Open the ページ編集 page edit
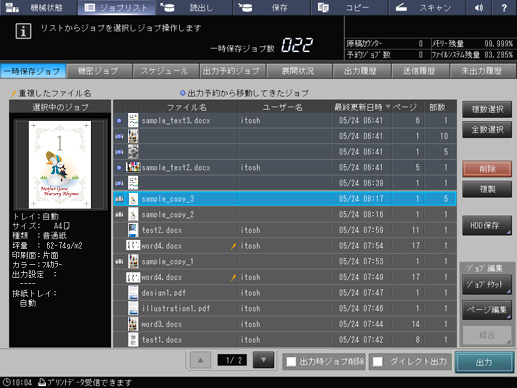The height and width of the screenshot is (388, 517). tap(487, 310)
